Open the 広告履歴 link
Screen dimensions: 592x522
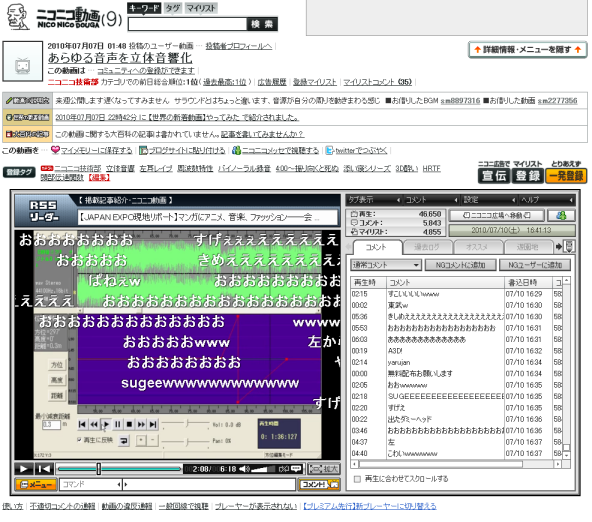(272, 82)
